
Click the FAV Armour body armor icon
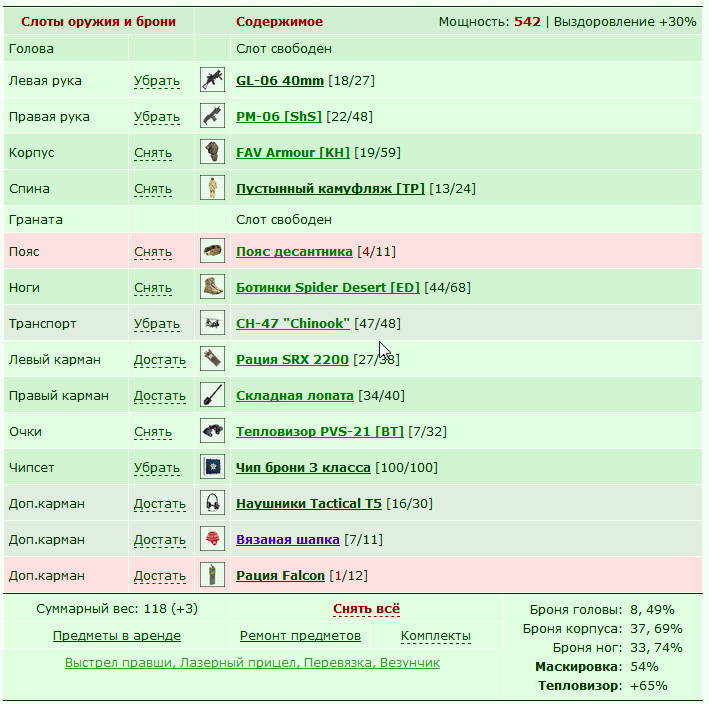[213, 152]
